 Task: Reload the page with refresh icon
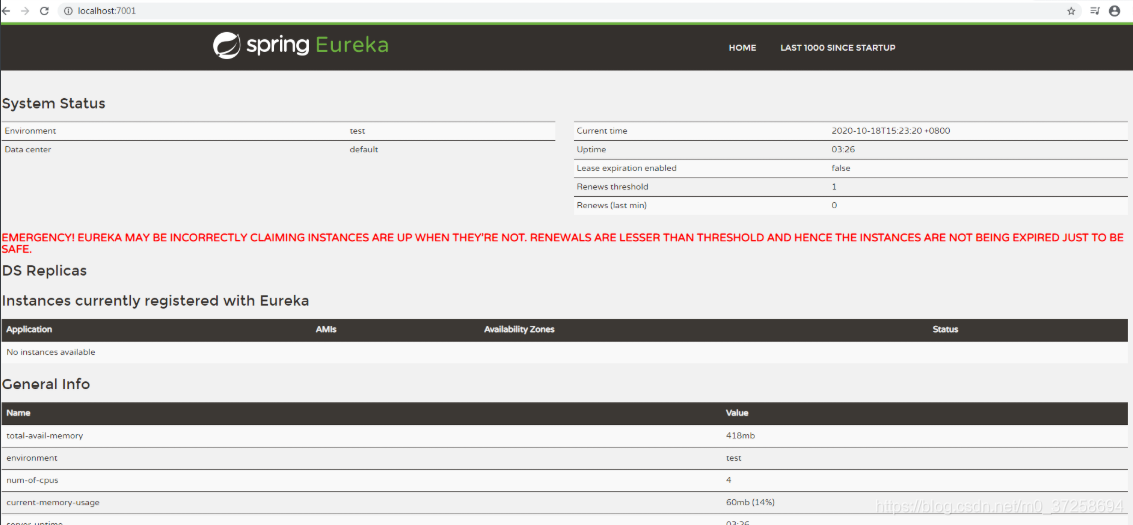pos(44,11)
